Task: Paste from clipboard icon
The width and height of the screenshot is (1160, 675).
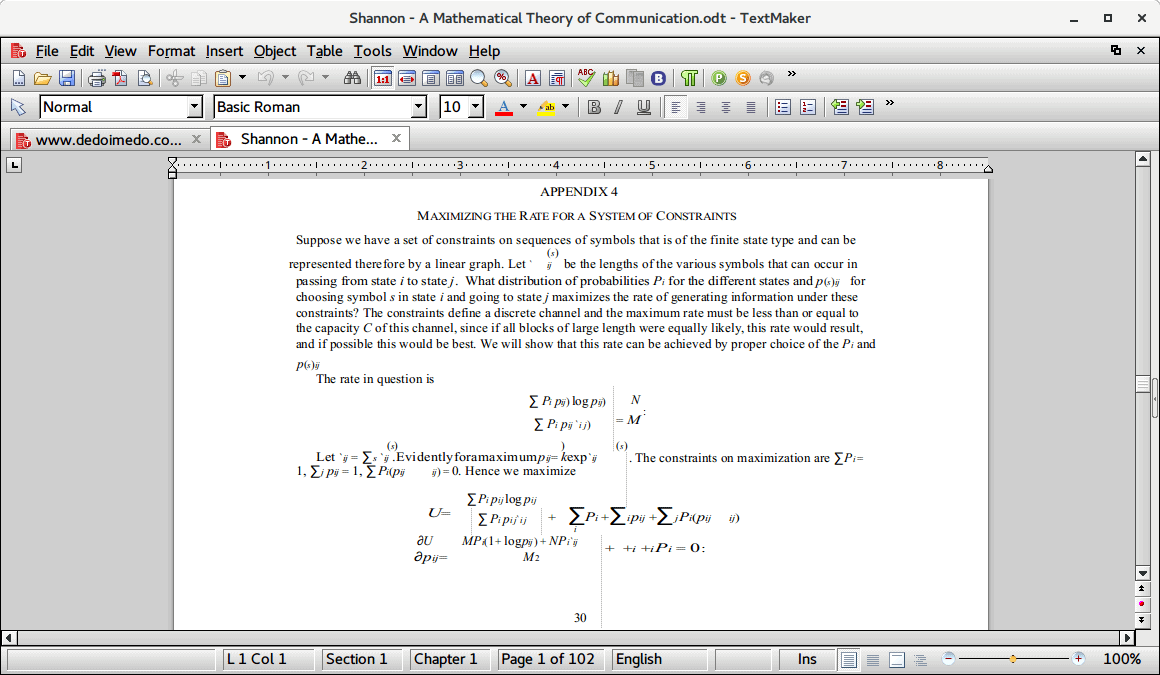Action: [x=223, y=78]
